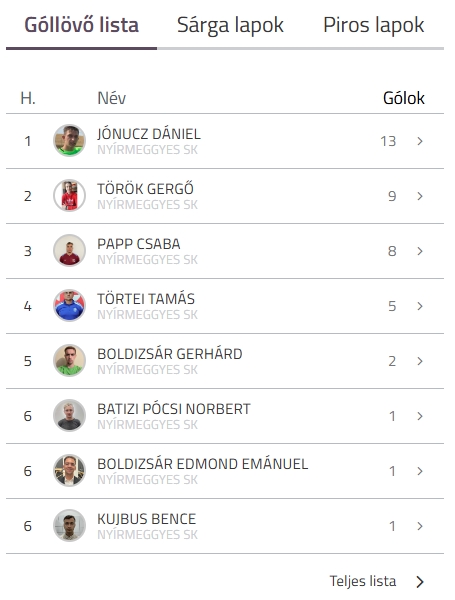Expand Boldizsár Edmond Emánuel row arrow

pyautogui.click(x=420, y=471)
